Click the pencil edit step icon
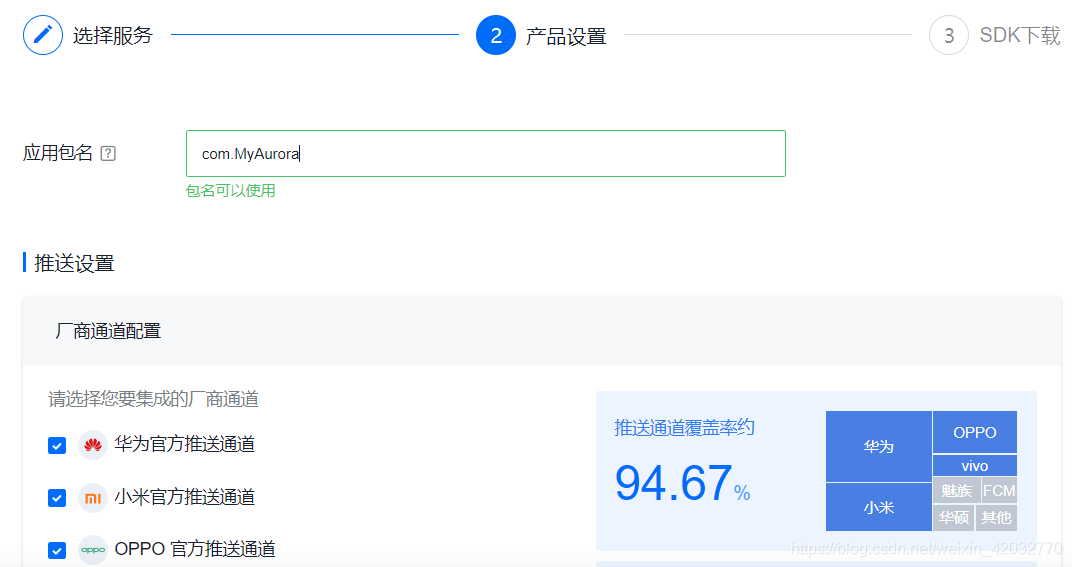The image size is (1072, 567). tap(42, 35)
